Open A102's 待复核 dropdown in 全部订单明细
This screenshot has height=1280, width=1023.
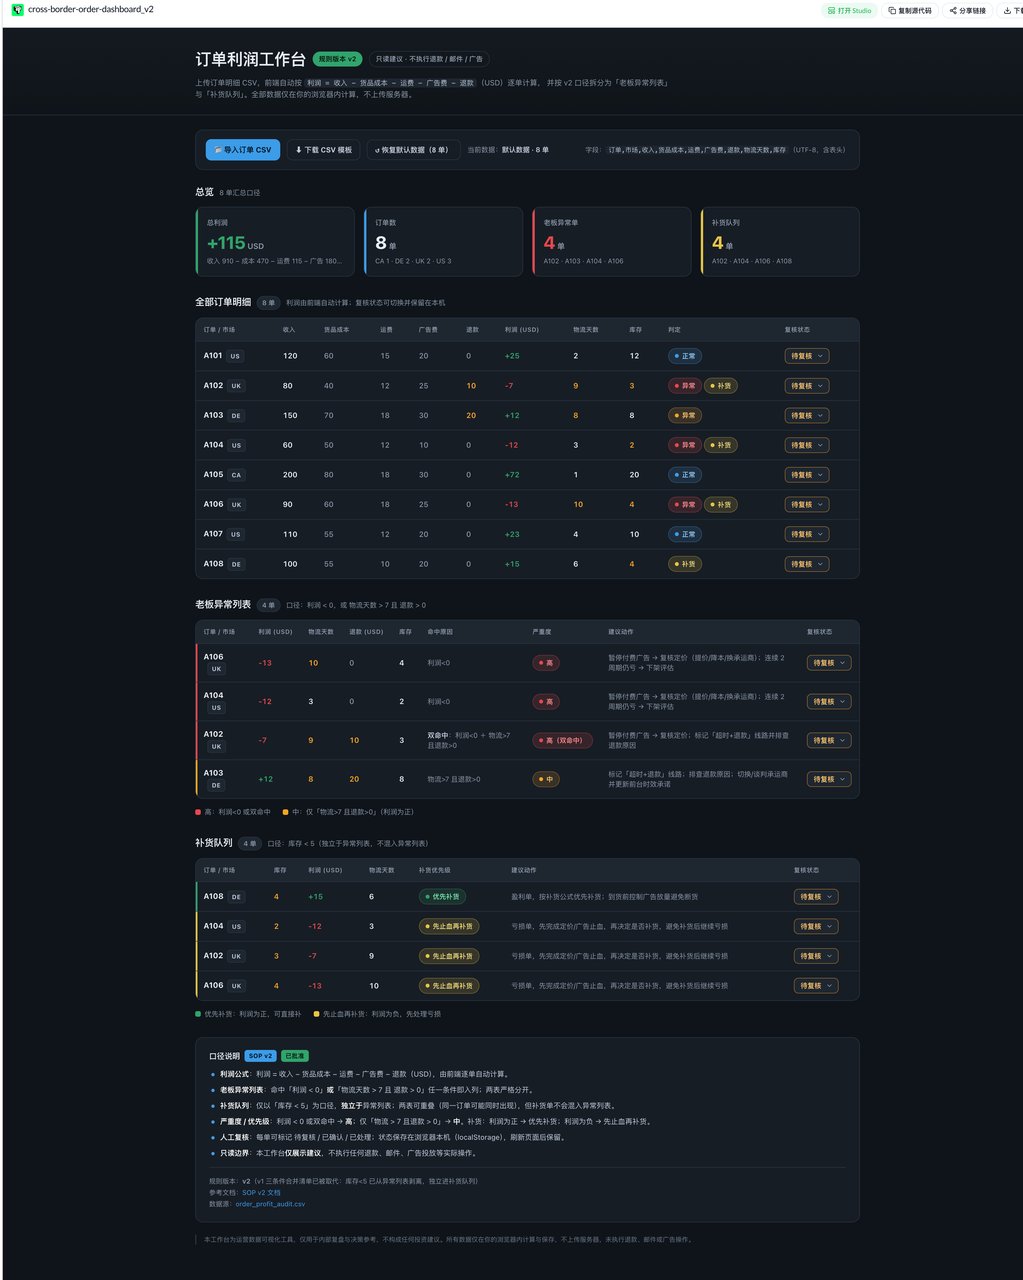[807, 386]
